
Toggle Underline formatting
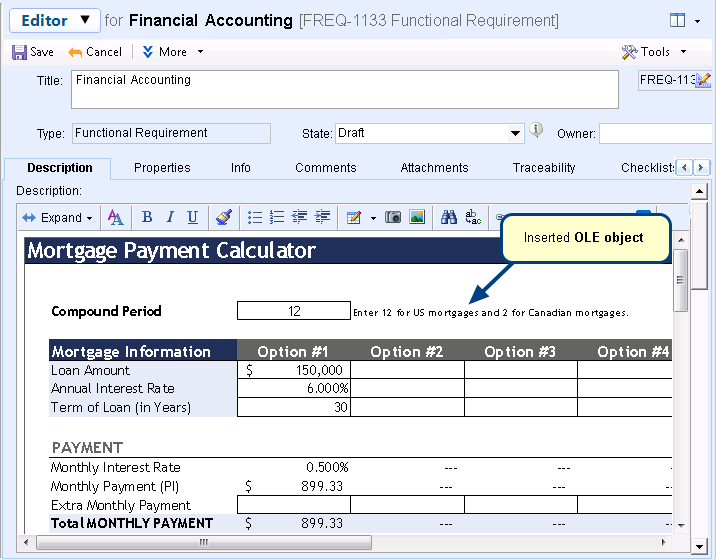pos(192,217)
